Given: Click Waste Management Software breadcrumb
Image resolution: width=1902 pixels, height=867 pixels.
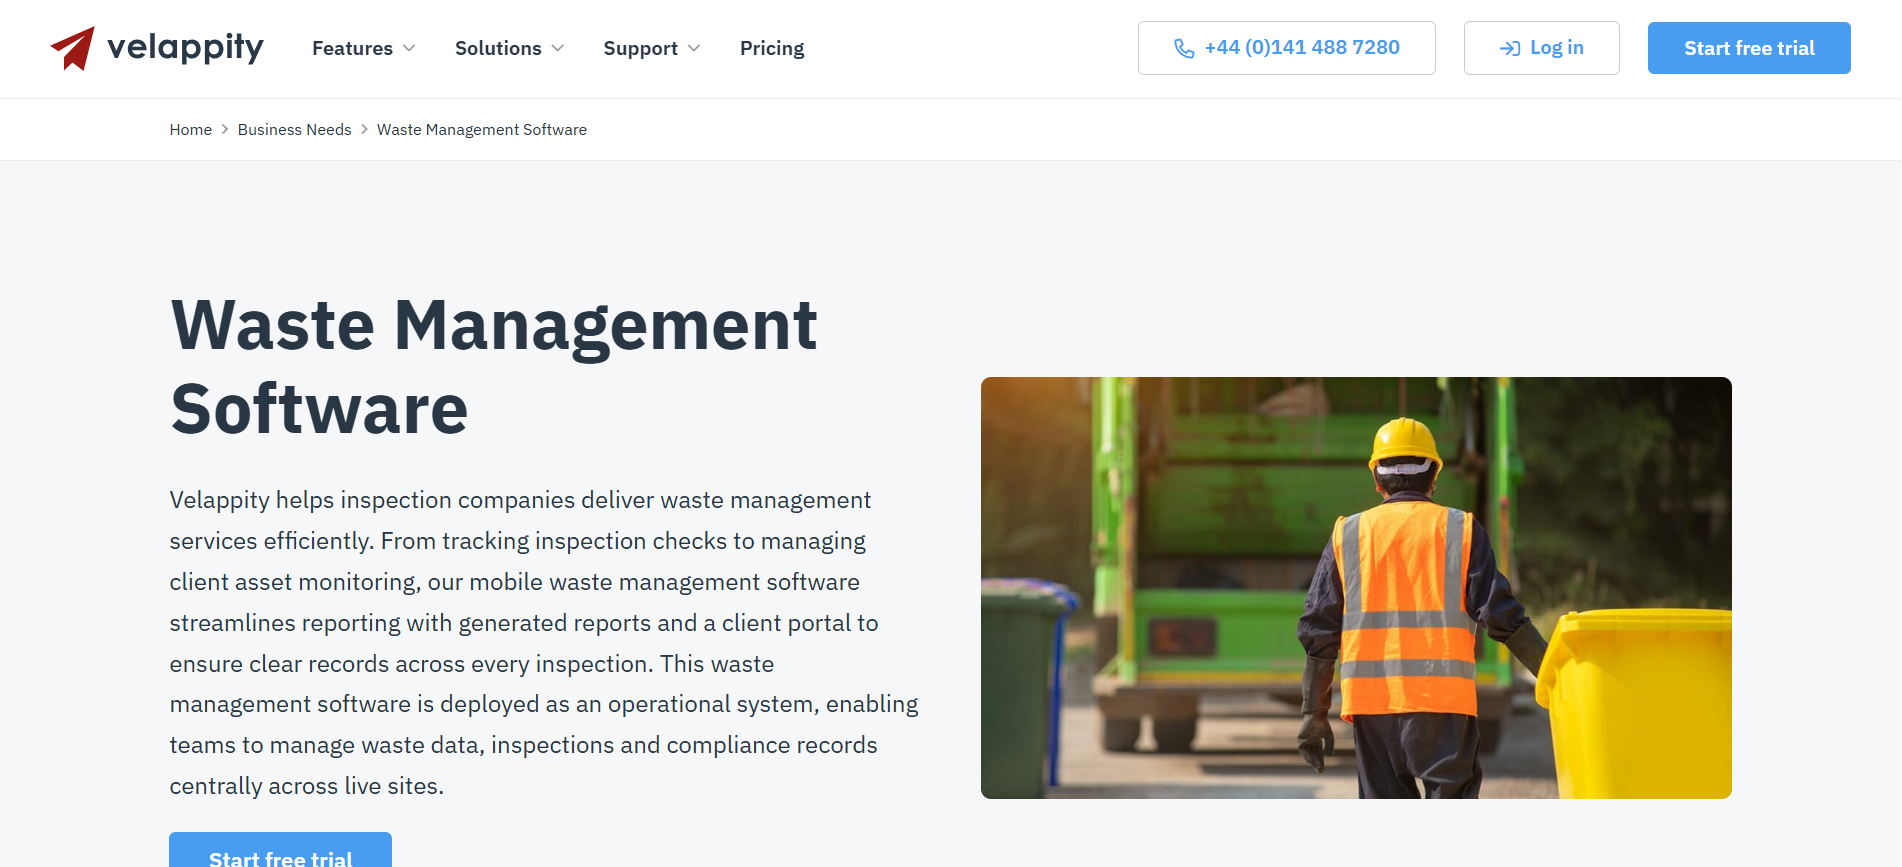Looking at the screenshot, I should (x=482, y=130).
